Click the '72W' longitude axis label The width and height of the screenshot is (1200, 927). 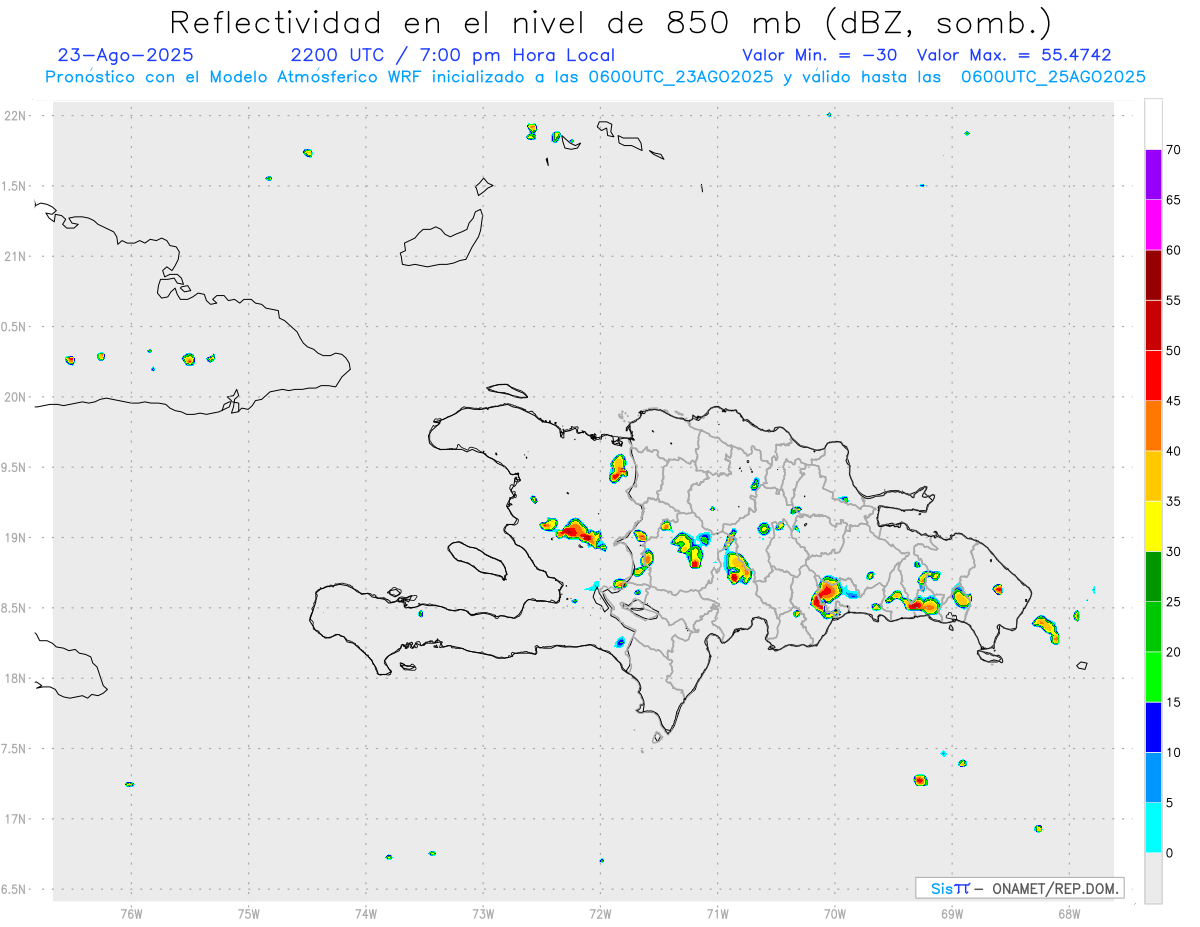pyautogui.click(x=600, y=914)
